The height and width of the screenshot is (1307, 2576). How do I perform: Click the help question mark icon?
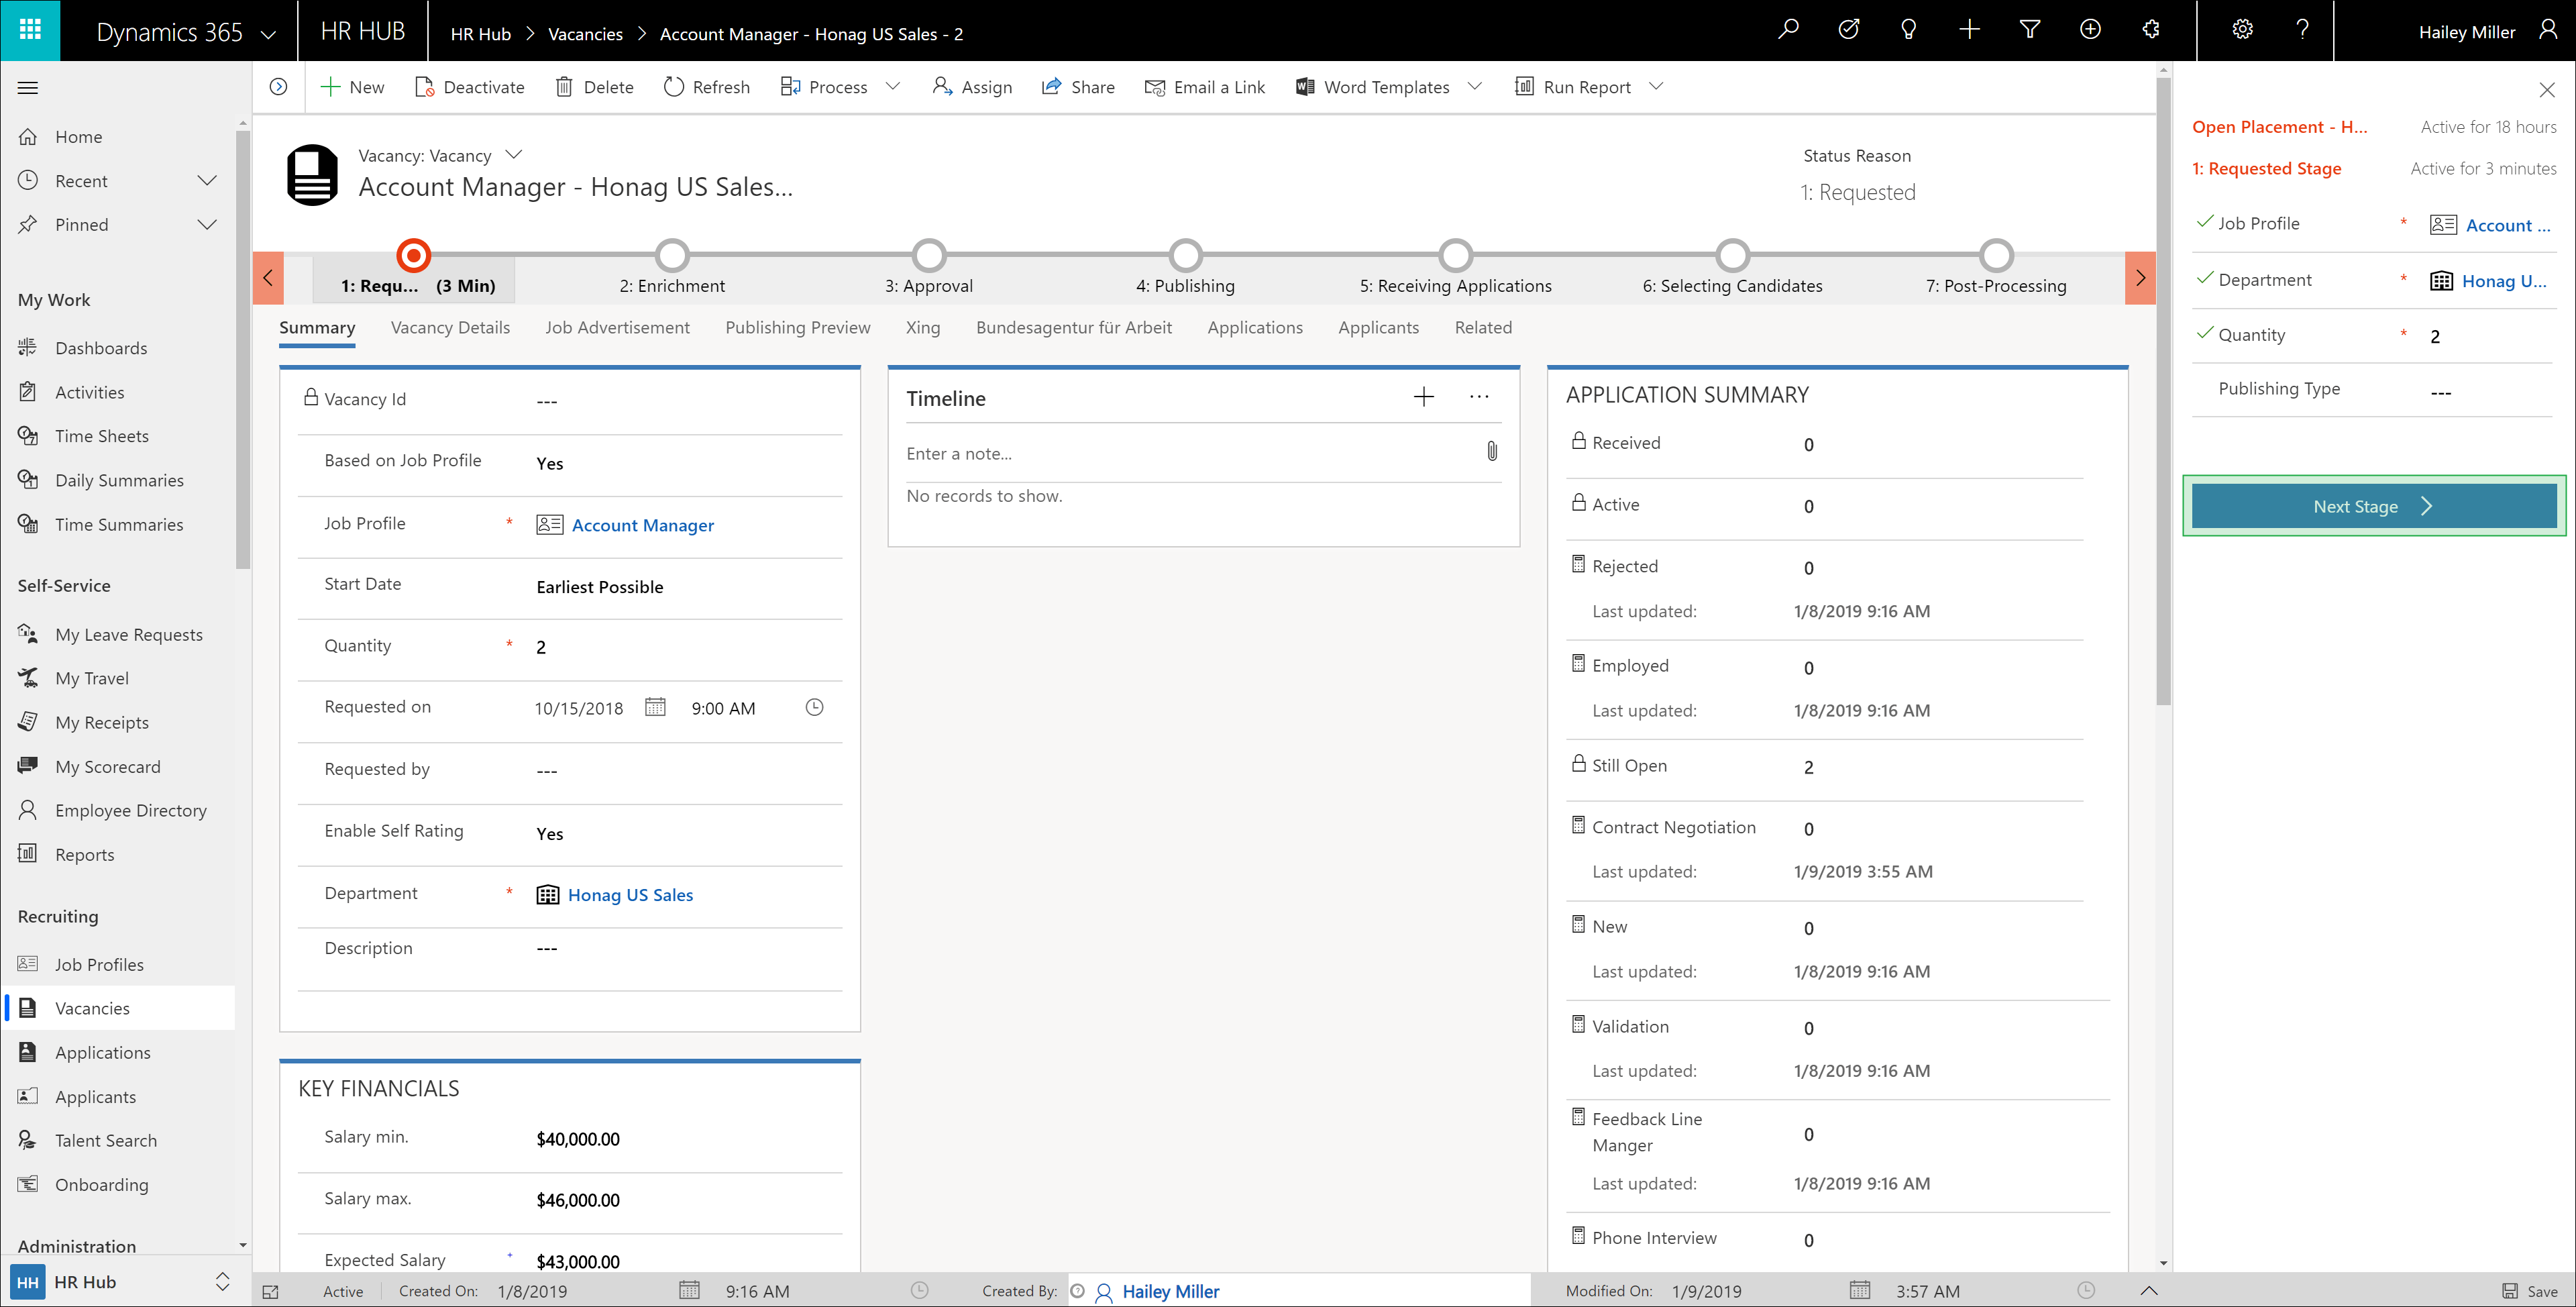pyautogui.click(x=2302, y=30)
